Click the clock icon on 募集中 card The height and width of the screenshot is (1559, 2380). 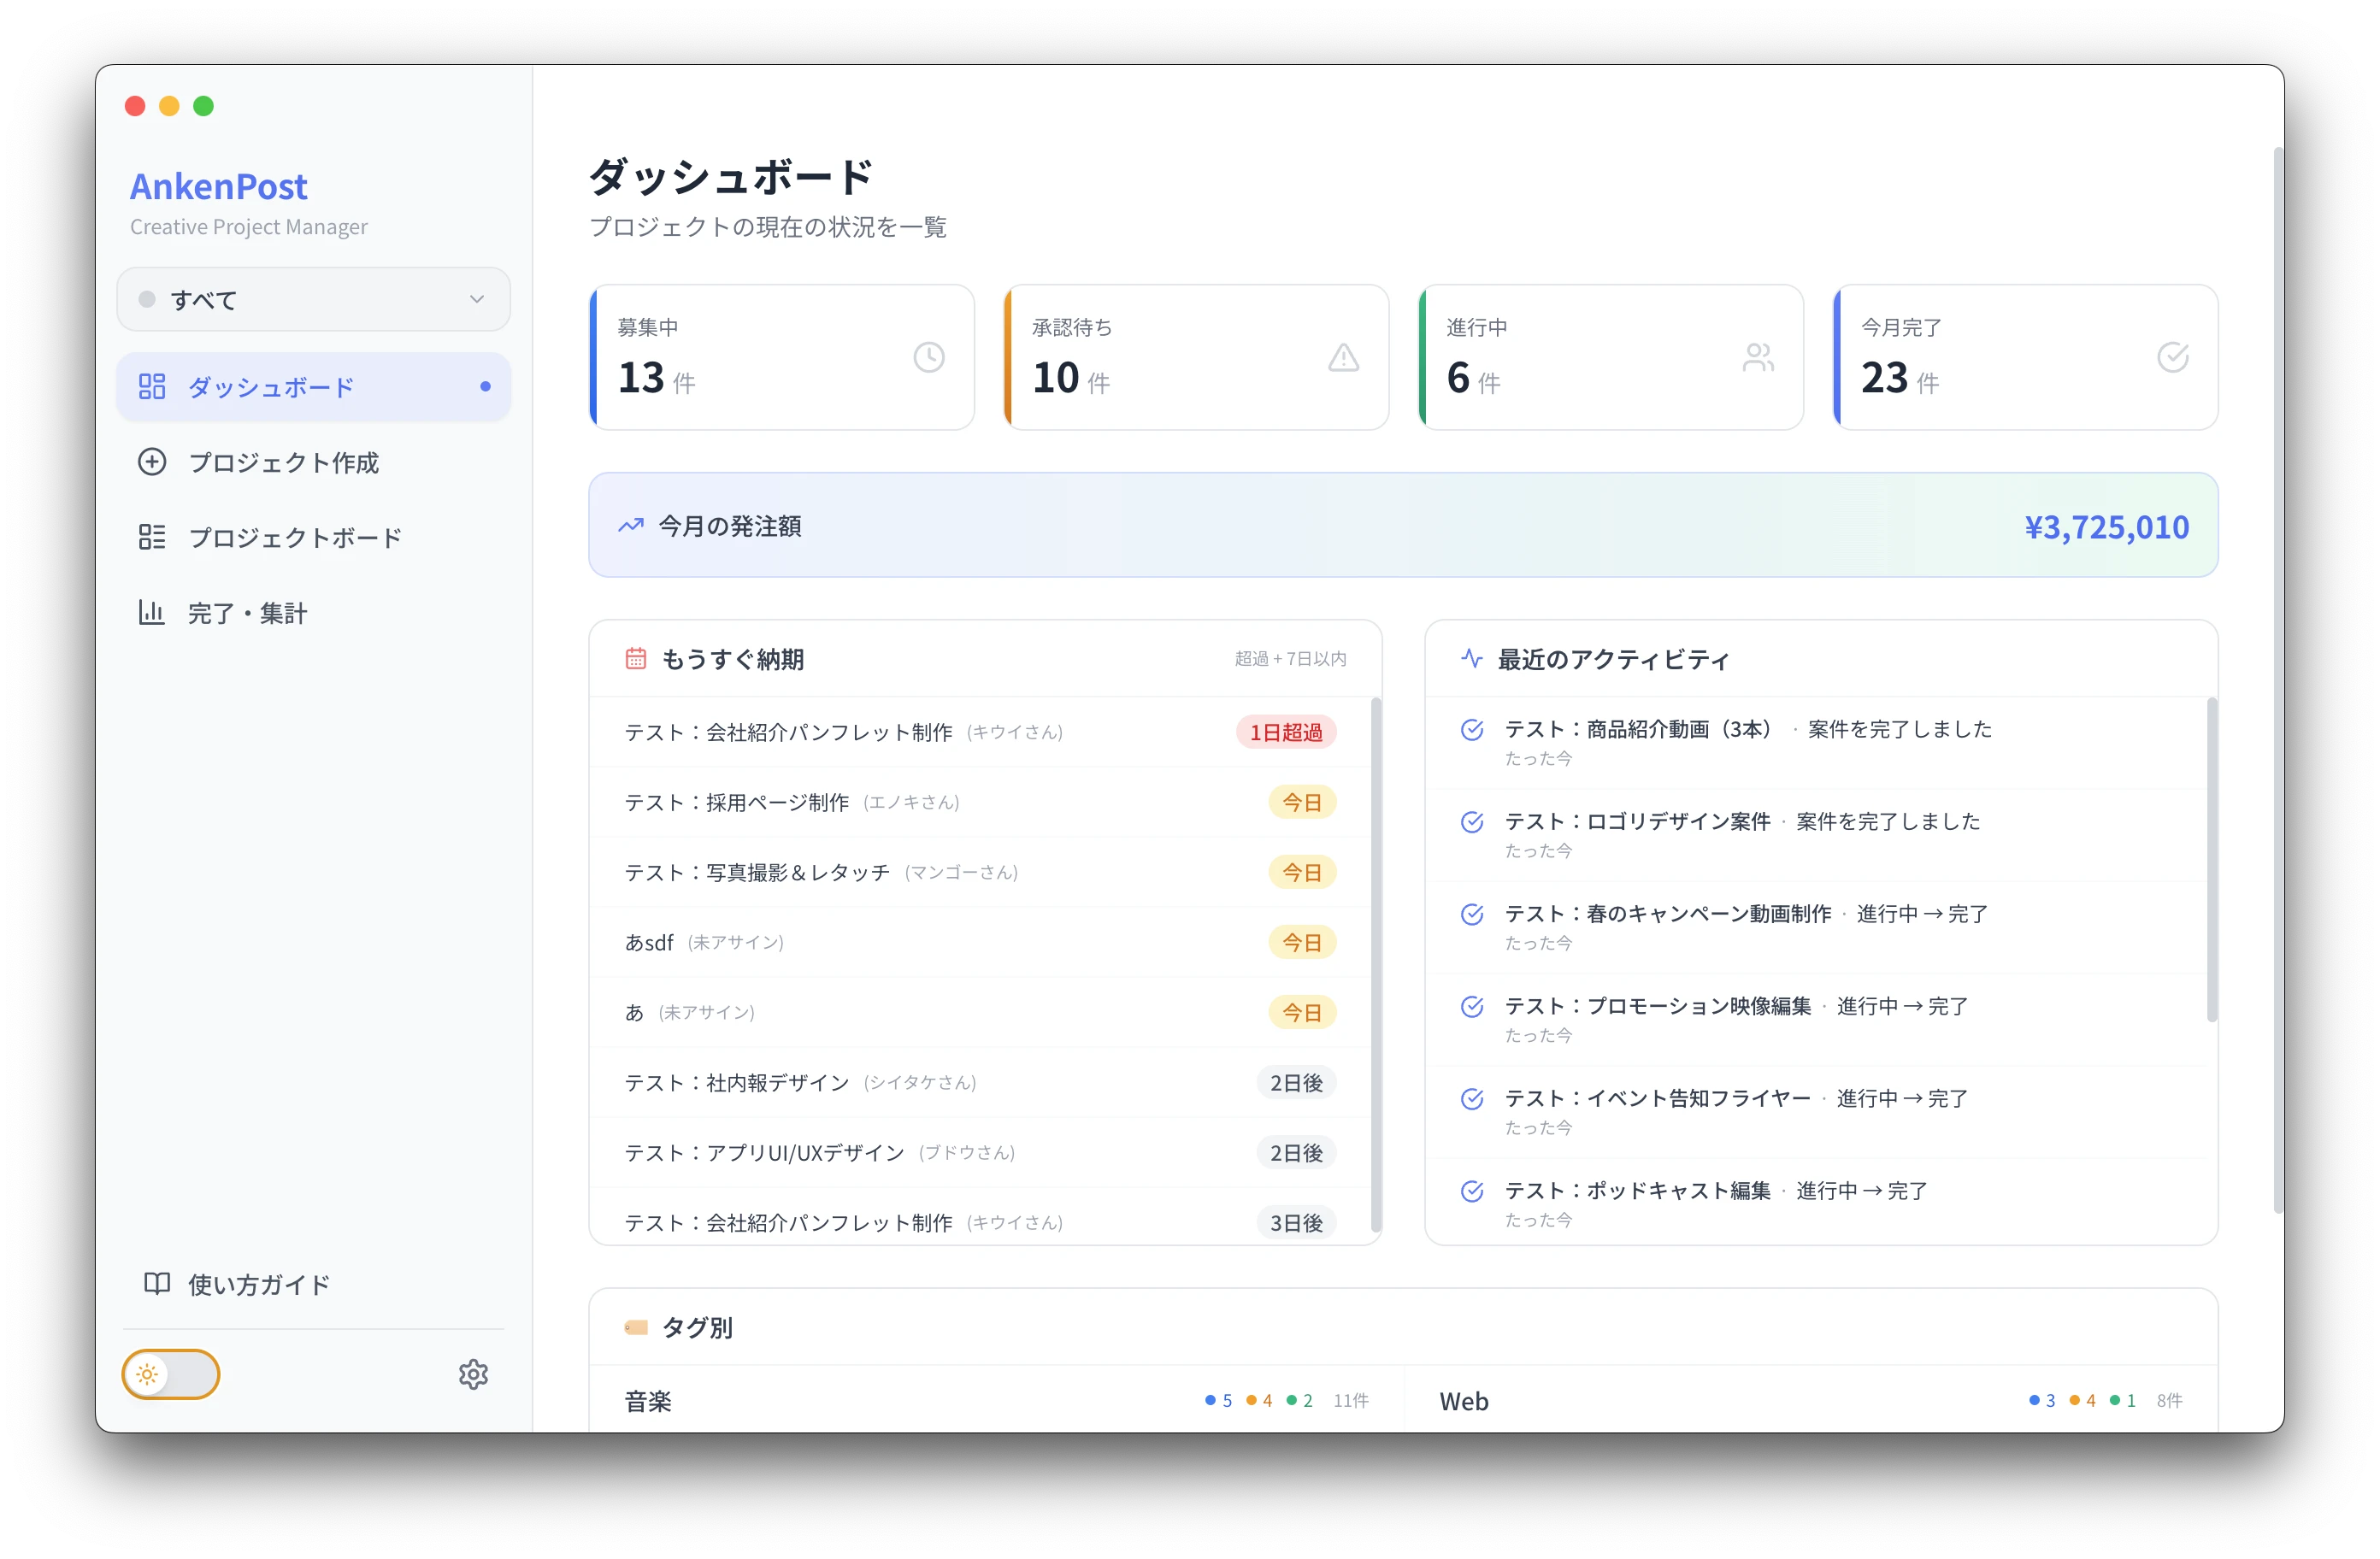pyautogui.click(x=928, y=357)
